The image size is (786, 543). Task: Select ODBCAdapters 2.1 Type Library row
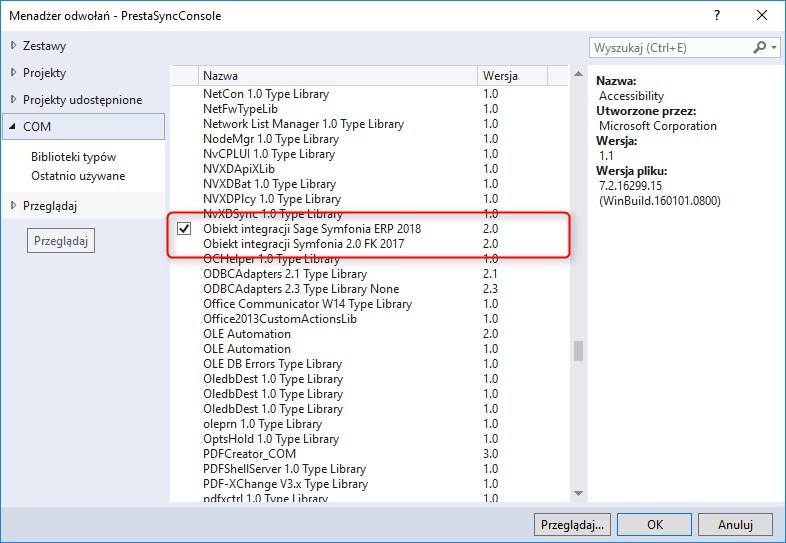tap(370, 274)
